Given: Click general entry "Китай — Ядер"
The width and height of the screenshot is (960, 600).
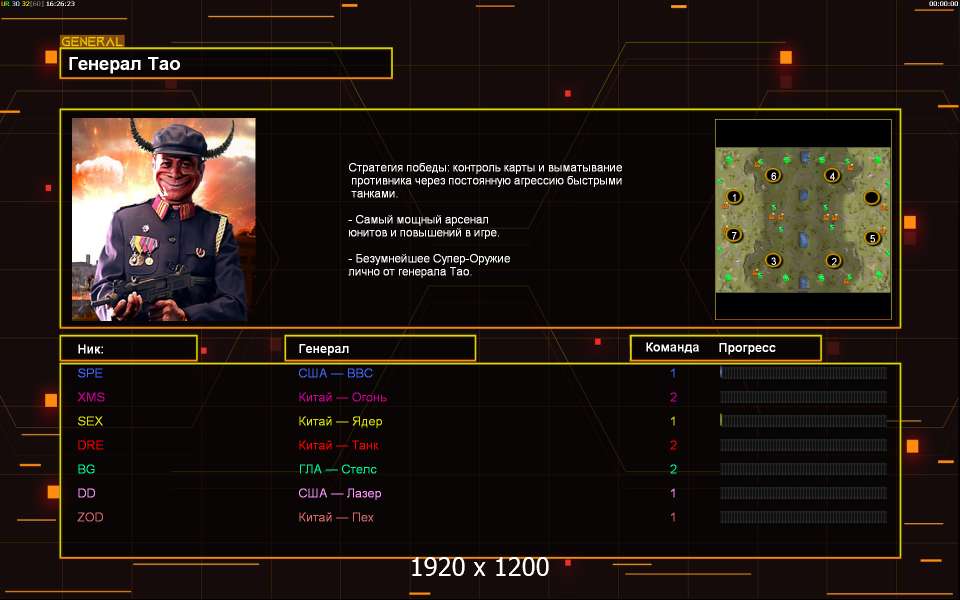Looking at the screenshot, I should [x=340, y=421].
